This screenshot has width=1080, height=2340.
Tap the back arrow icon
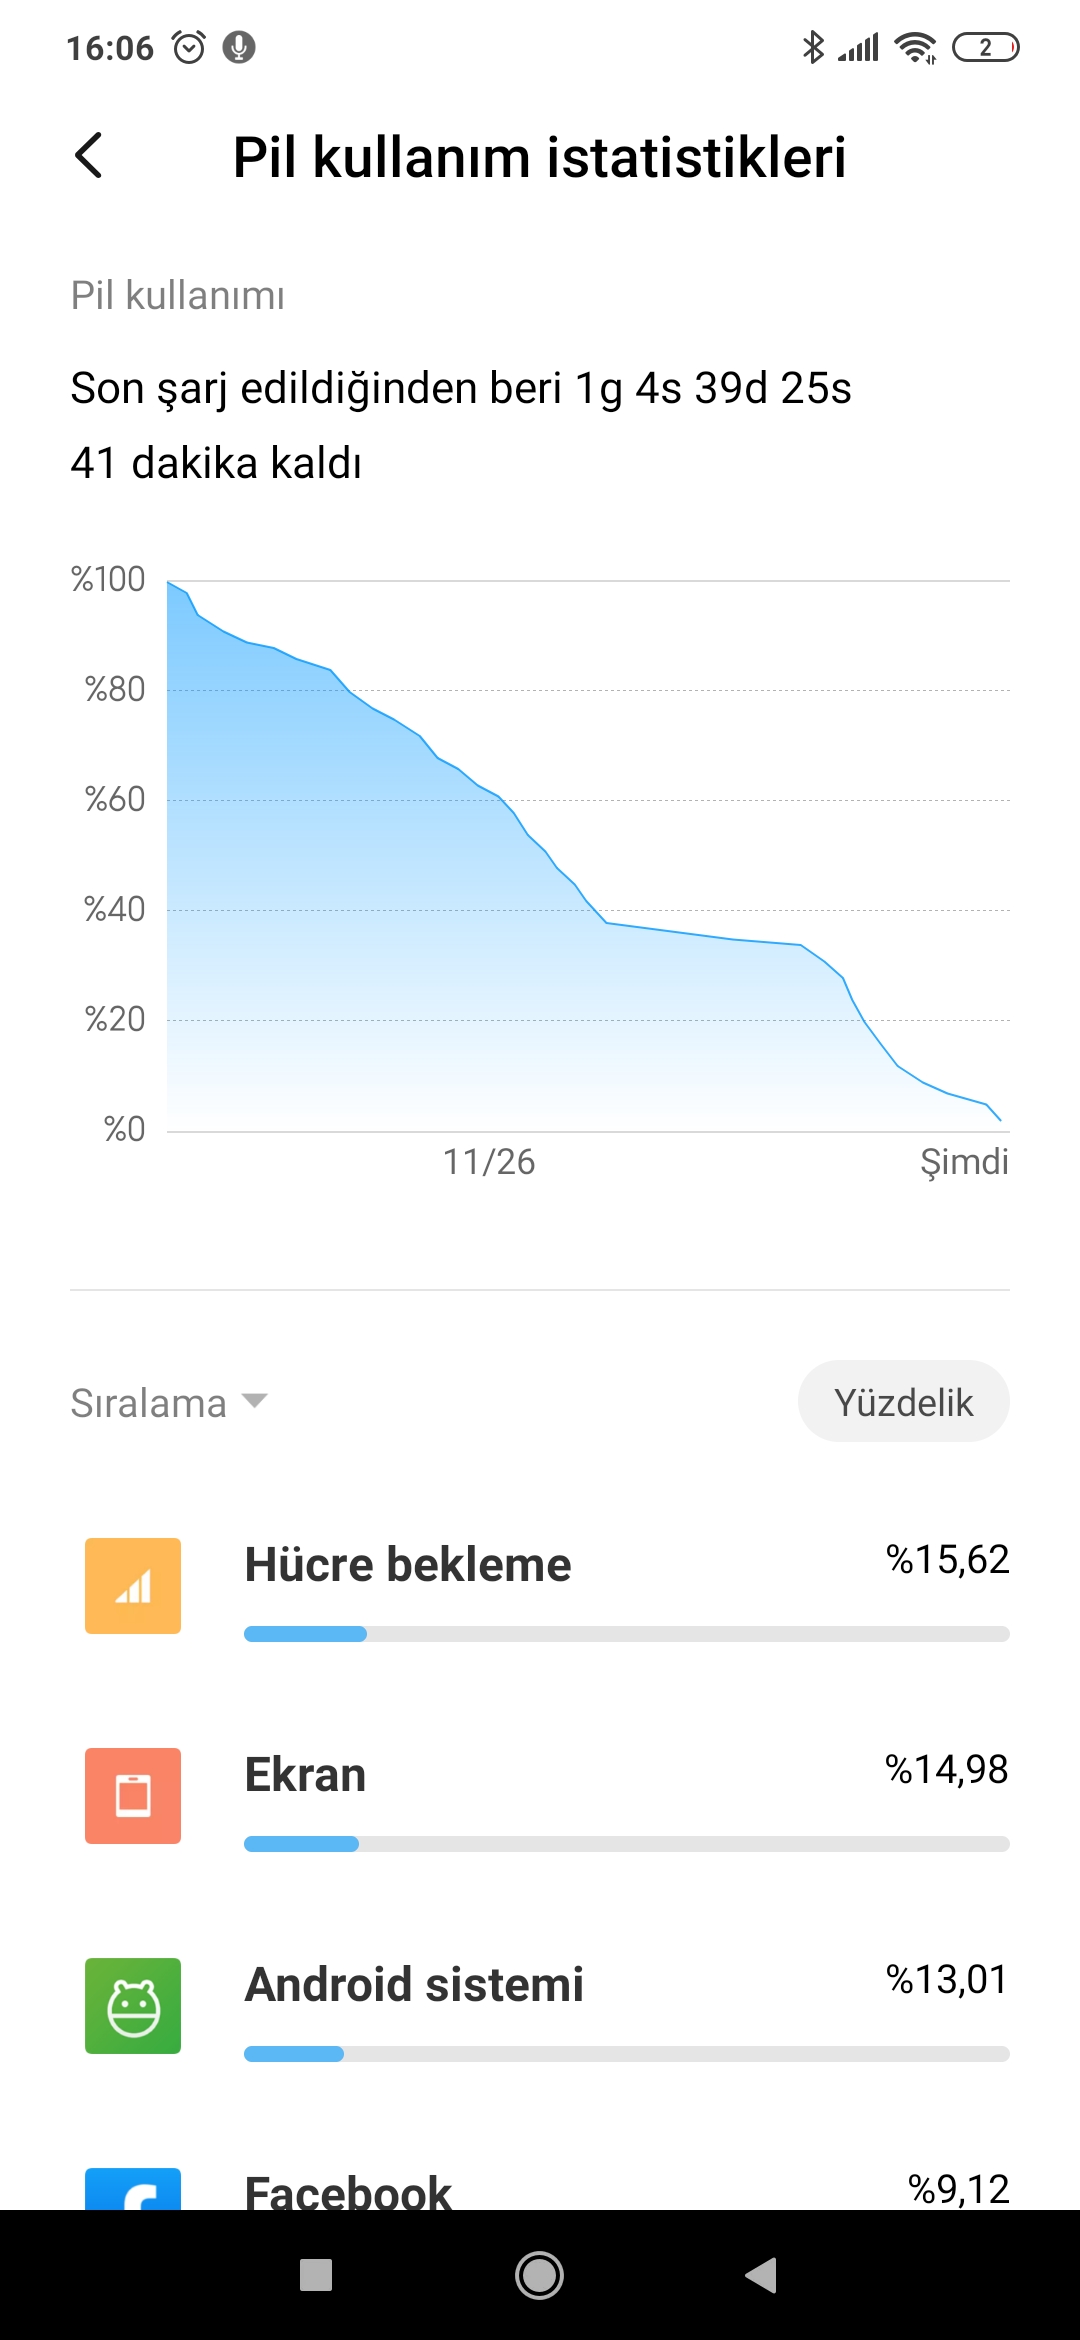pyautogui.click(x=89, y=156)
